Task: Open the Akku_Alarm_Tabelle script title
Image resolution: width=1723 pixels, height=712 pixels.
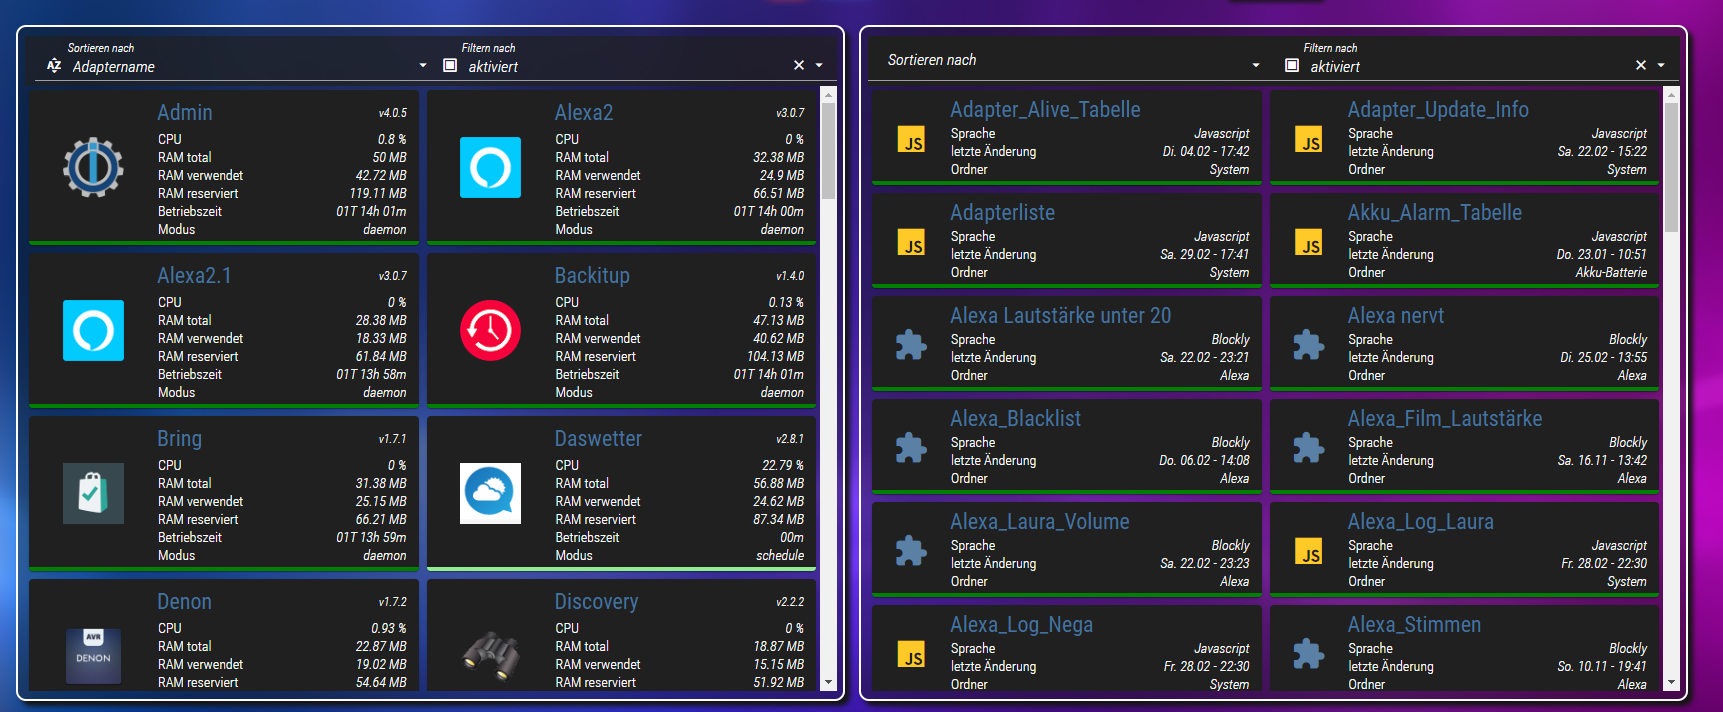Action: coord(1434,213)
